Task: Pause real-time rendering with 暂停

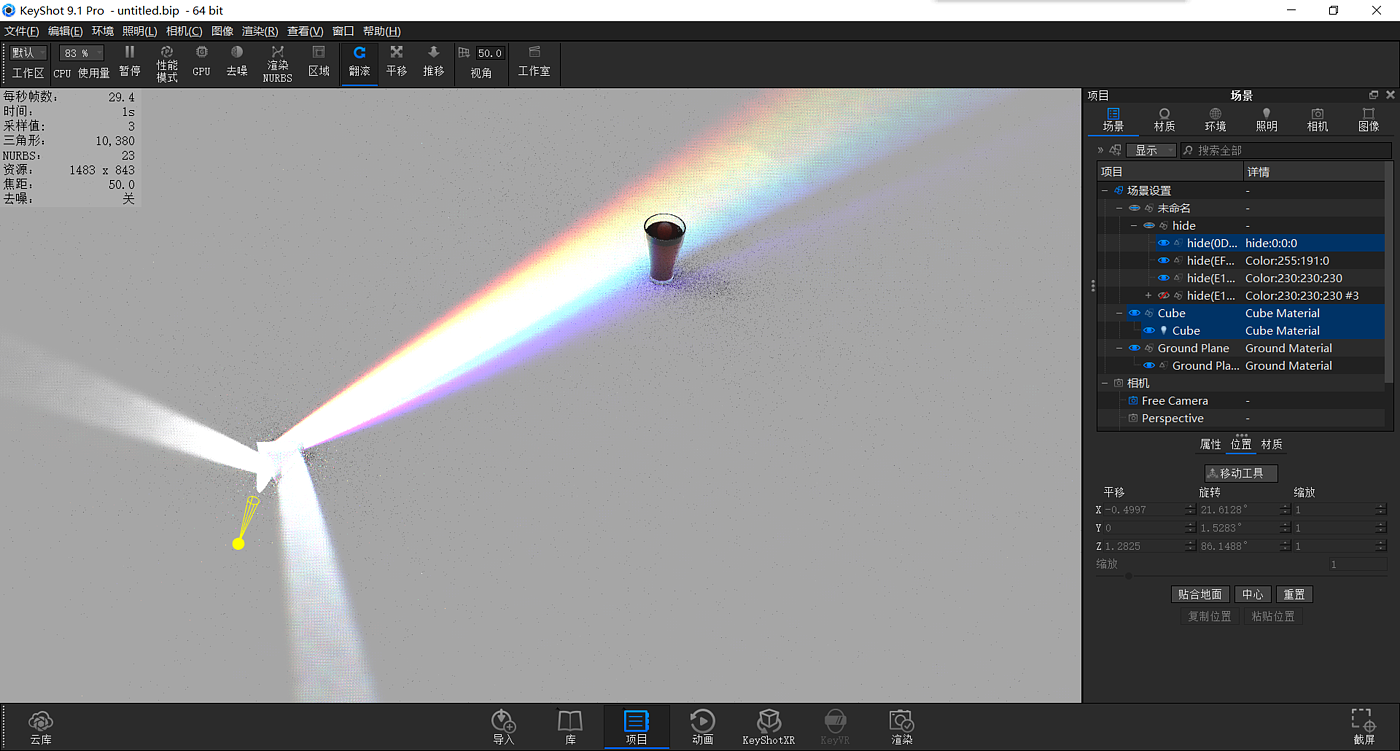Action: point(129,61)
